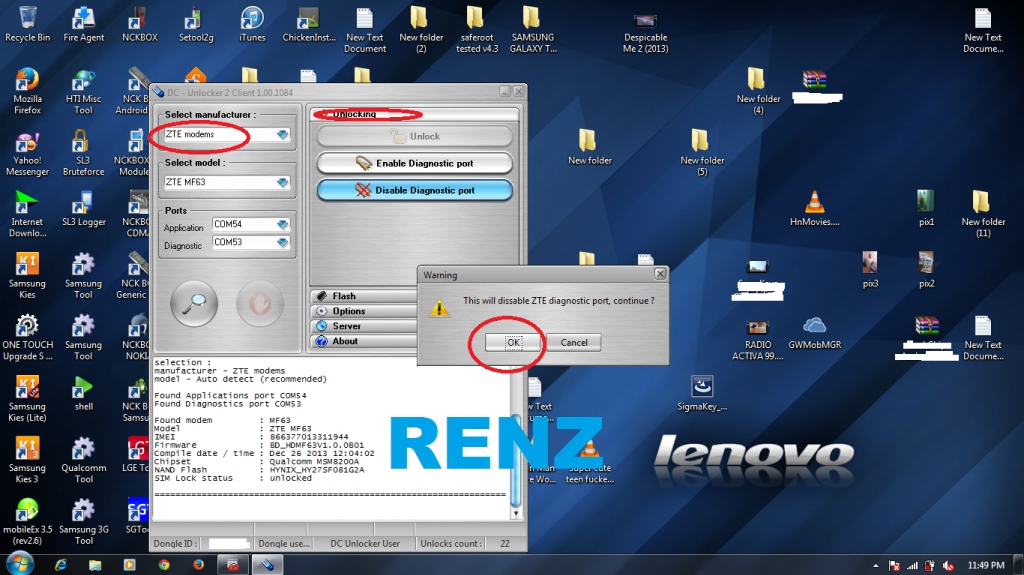The image size is (1024, 575).
Task: Open the Flash section
Action: tap(364, 296)
